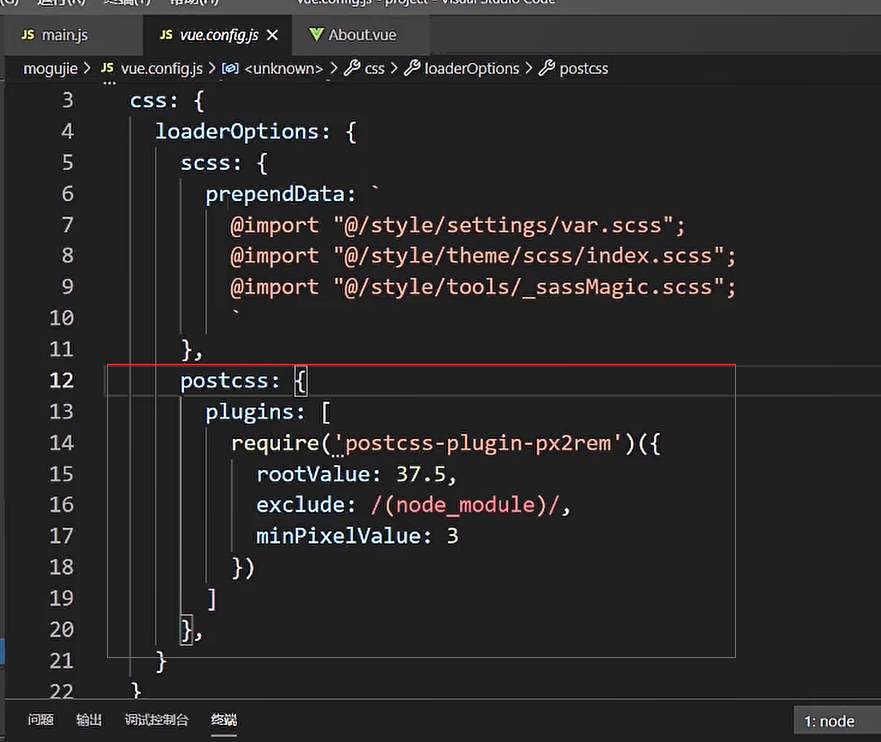
Task: Select the 终端 (Terminal) panel tab
Action: pyautogui.click(x=224, y=720)
